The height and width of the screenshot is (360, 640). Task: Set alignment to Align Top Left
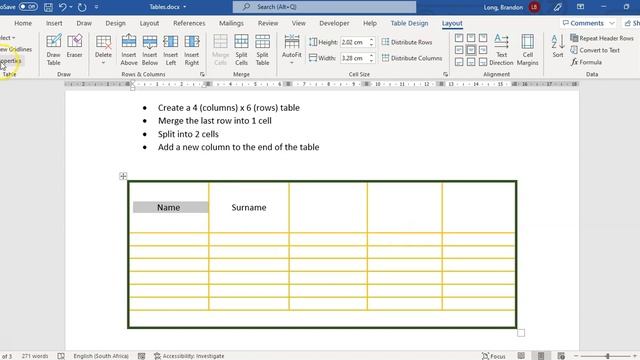point(459,38)
